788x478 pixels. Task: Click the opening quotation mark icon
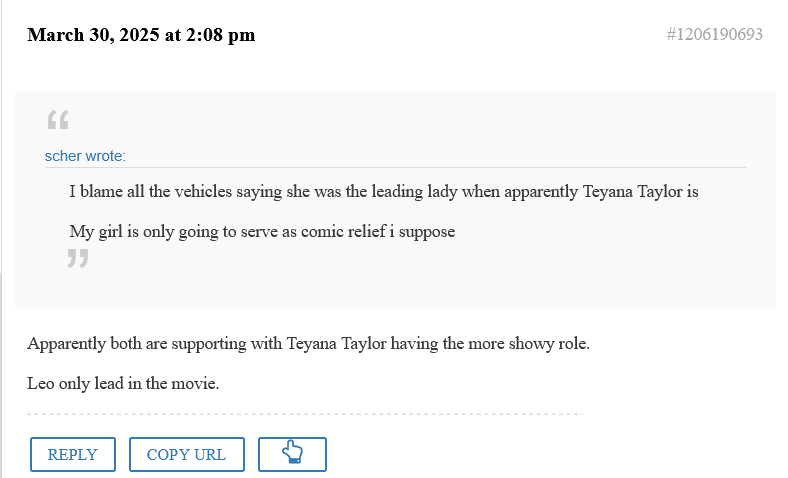58,121
